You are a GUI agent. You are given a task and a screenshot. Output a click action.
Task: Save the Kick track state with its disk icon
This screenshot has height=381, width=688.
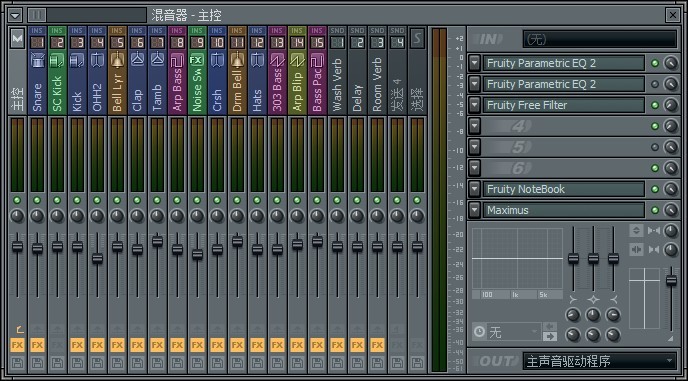pos(77,363)
